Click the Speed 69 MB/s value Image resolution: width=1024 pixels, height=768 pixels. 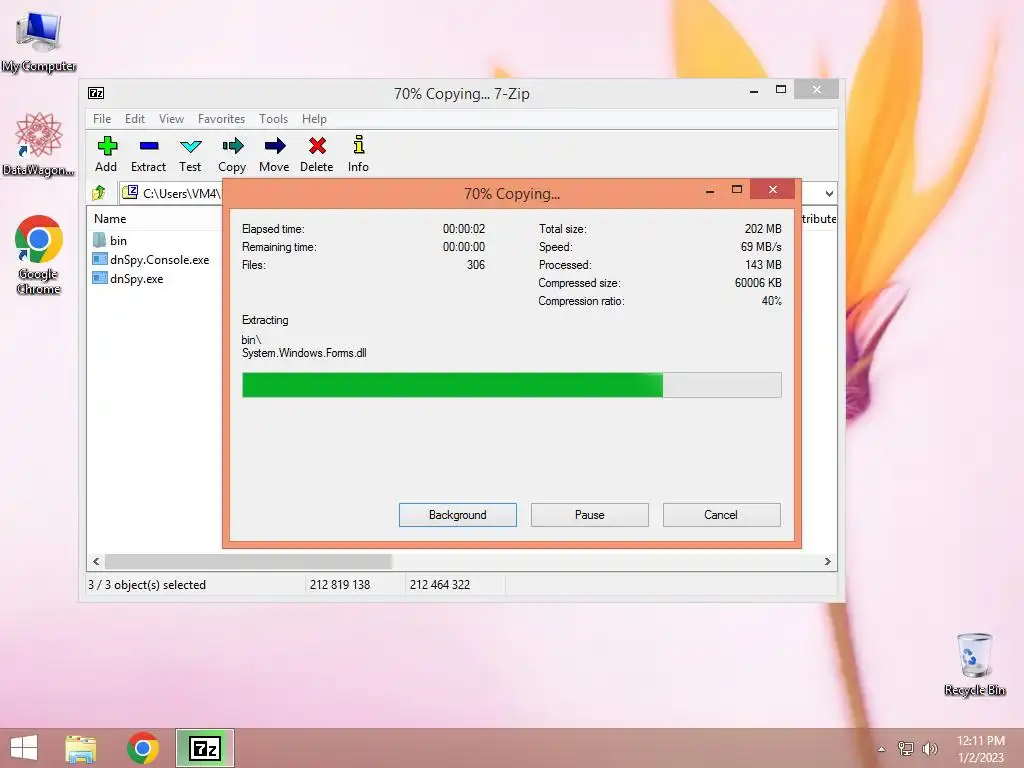coord(761,247)
